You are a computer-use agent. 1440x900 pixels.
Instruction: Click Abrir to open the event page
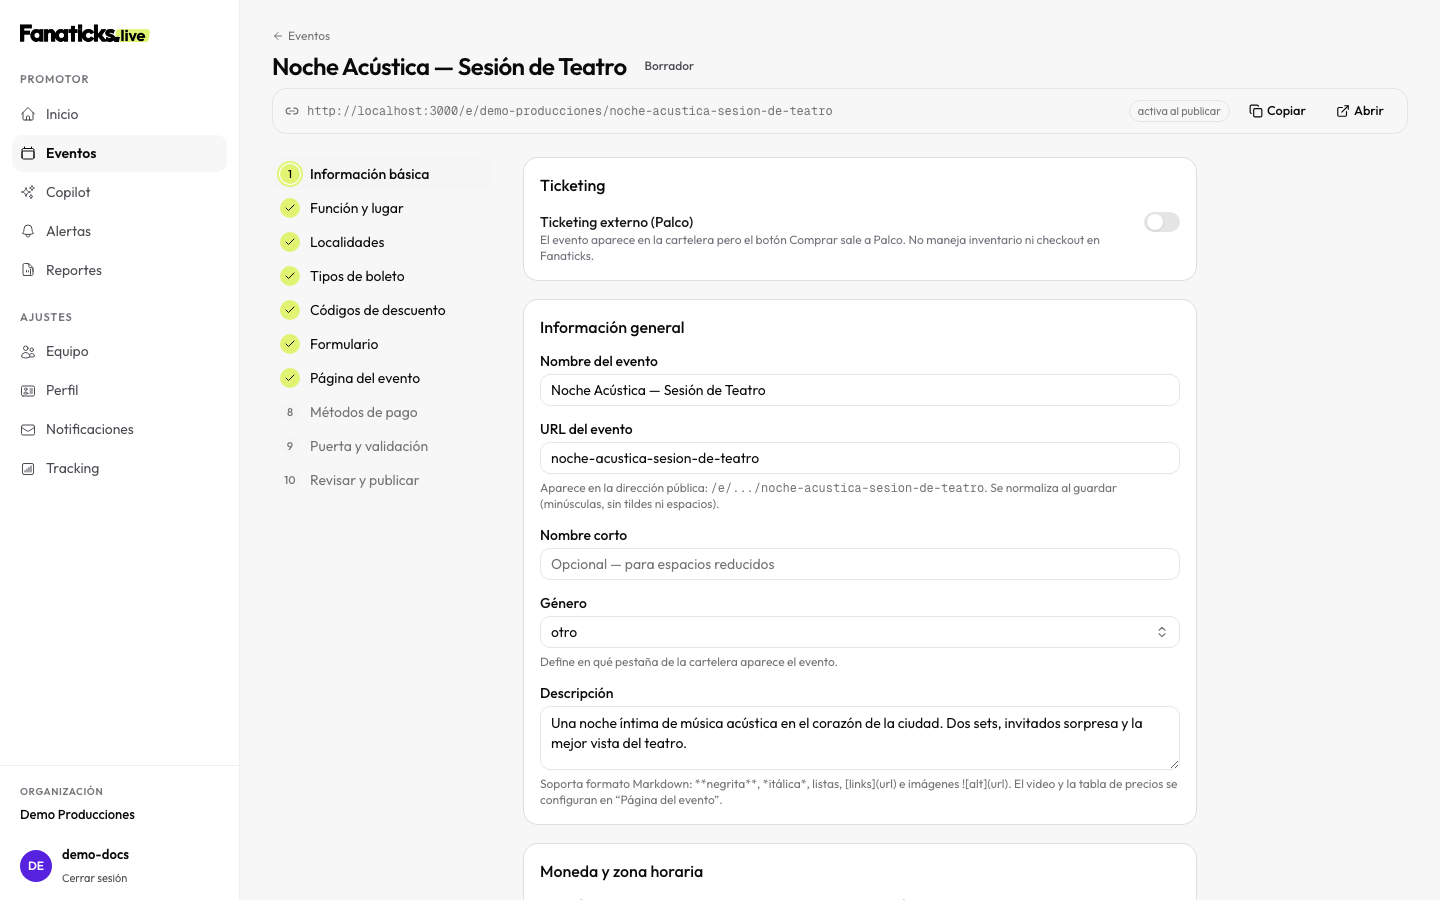pos(1360,111)
